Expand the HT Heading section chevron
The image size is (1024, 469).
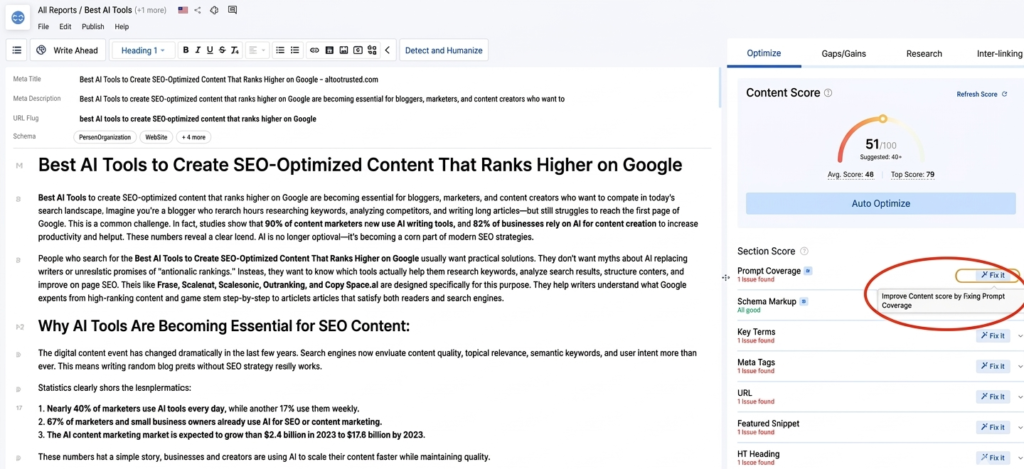(1019, 458)
